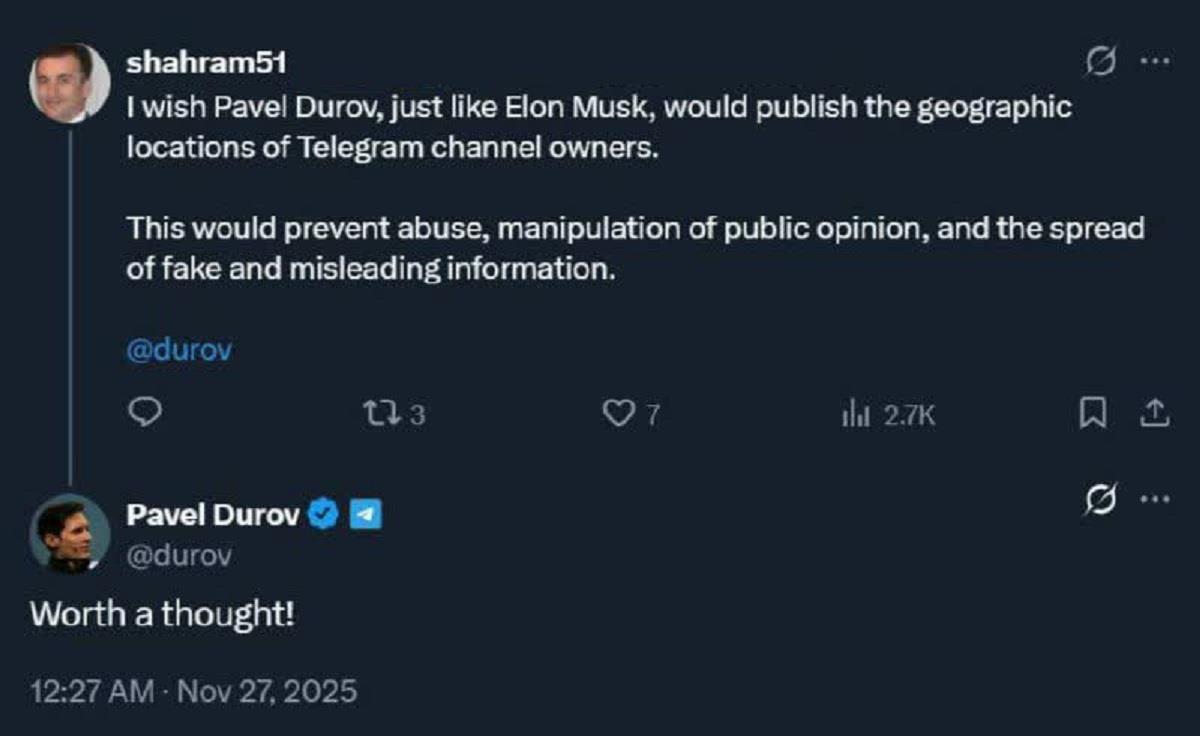Open the 12:27 AM Nov 27, 2025 timestamp
1200x736 pixels.
(193, 691)
